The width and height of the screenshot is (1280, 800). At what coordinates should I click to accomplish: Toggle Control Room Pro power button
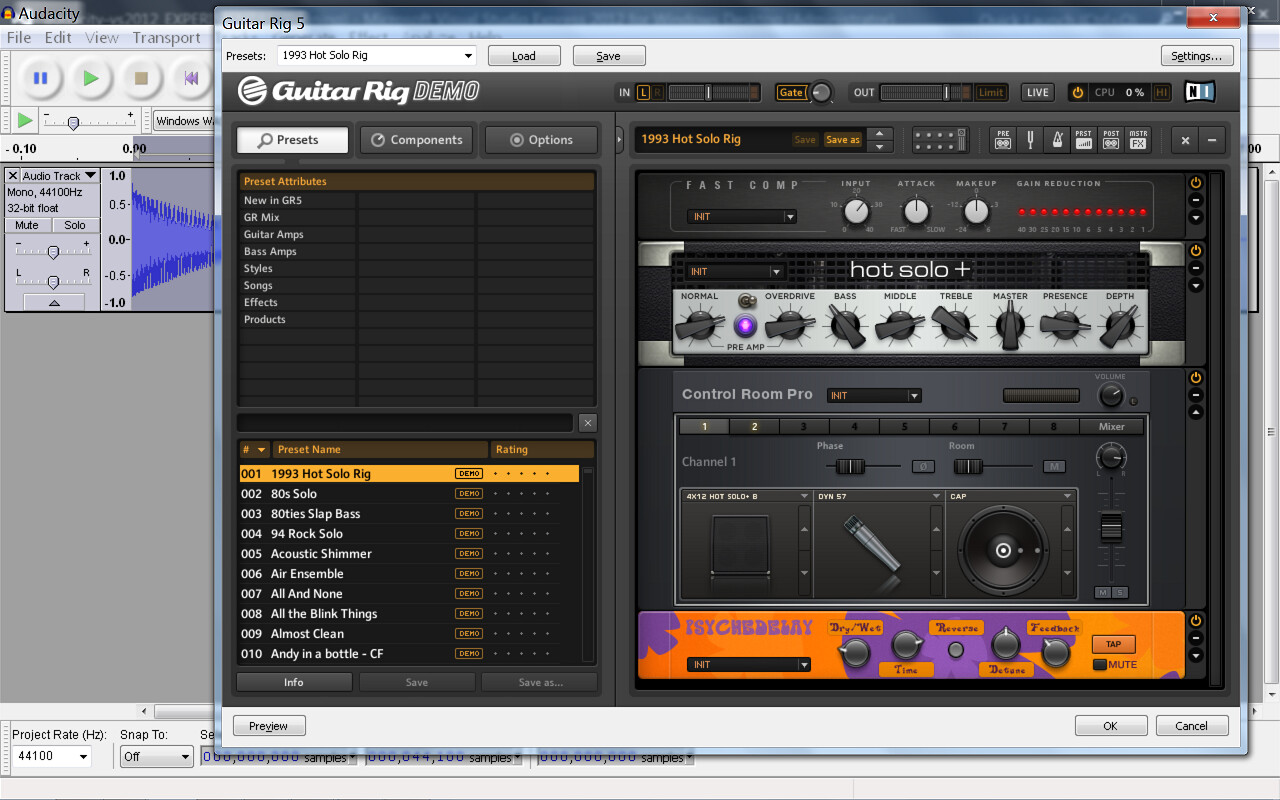1196,378
